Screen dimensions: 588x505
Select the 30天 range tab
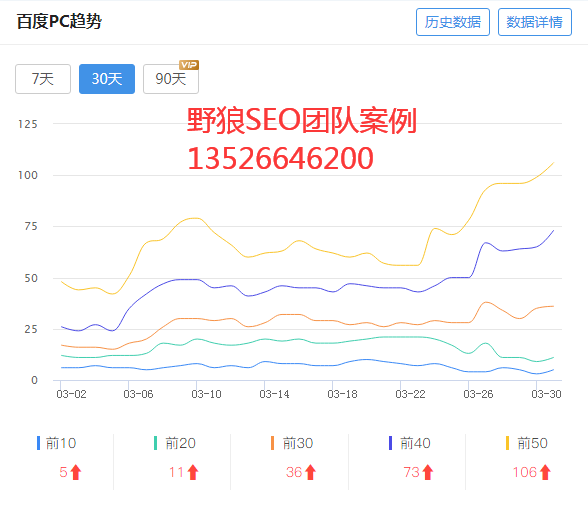pyautogui.click(x=107, y=79)
